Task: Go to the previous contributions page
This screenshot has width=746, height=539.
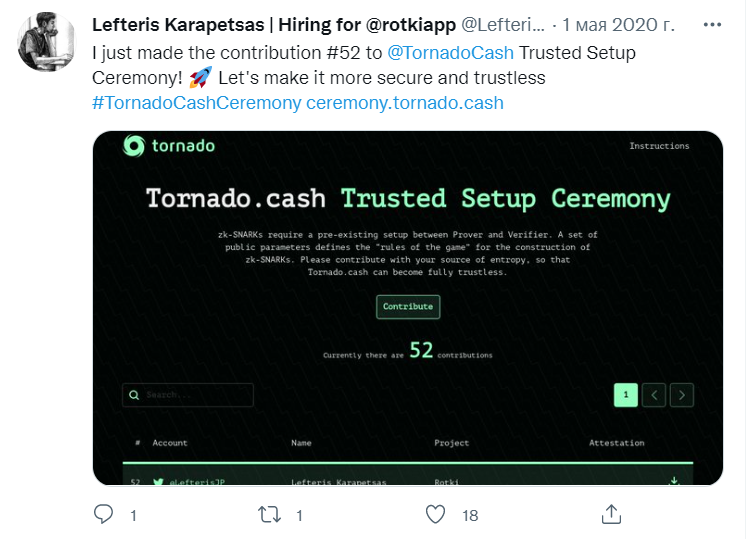Action: click(x=654, y=395)
